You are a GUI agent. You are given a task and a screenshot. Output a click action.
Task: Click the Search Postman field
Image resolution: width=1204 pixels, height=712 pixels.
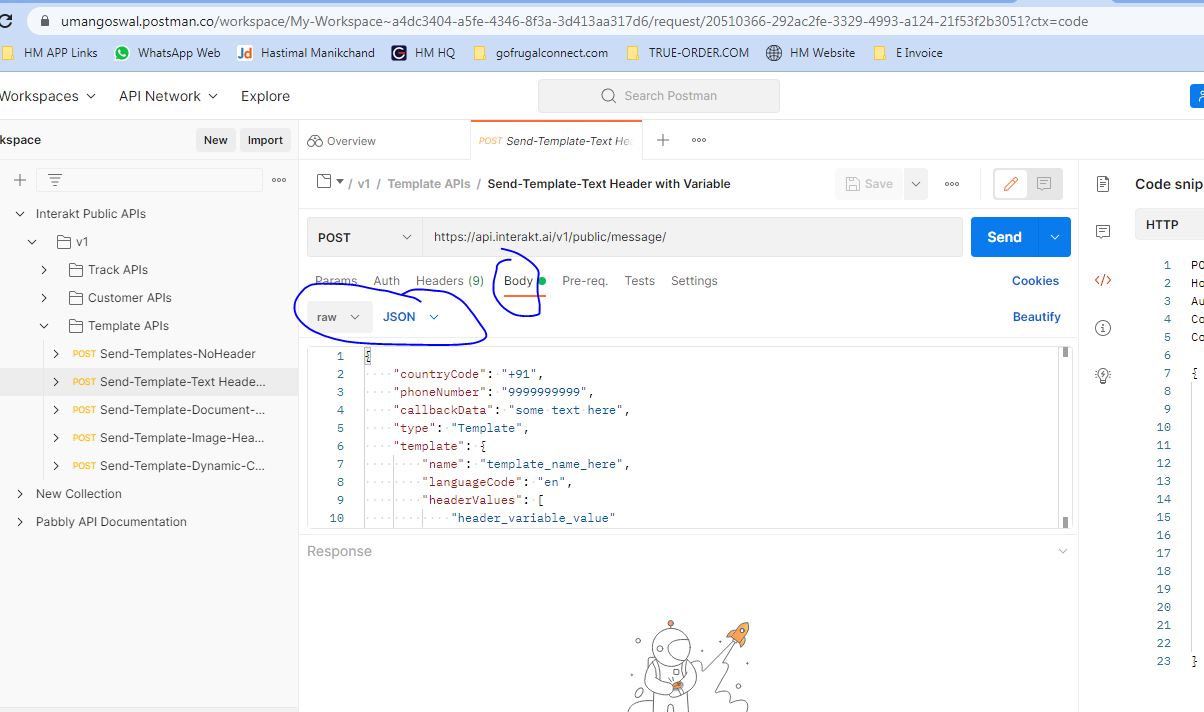coord(659,96)
